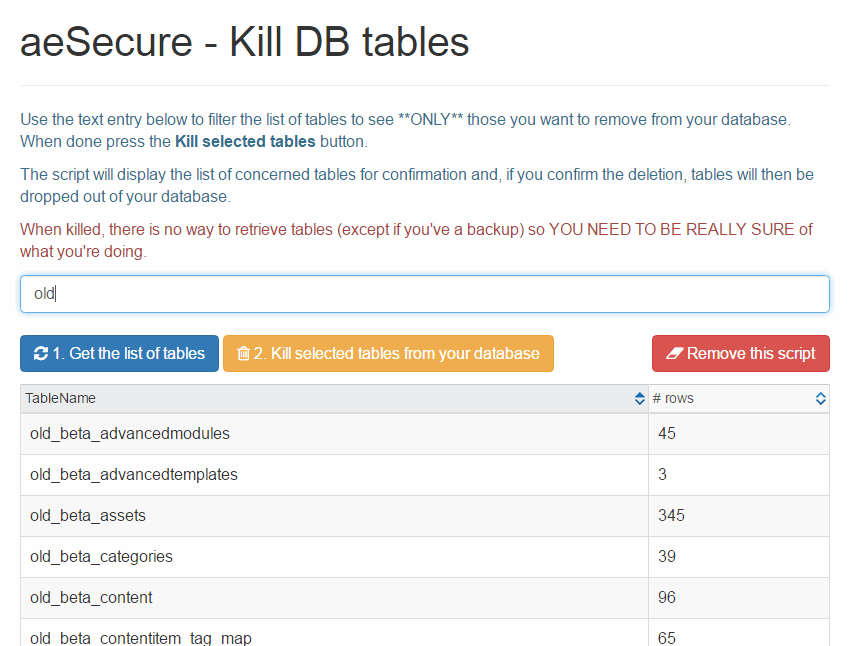Click the red warning about no way to retrieve tables

click(x=416, y=241)
